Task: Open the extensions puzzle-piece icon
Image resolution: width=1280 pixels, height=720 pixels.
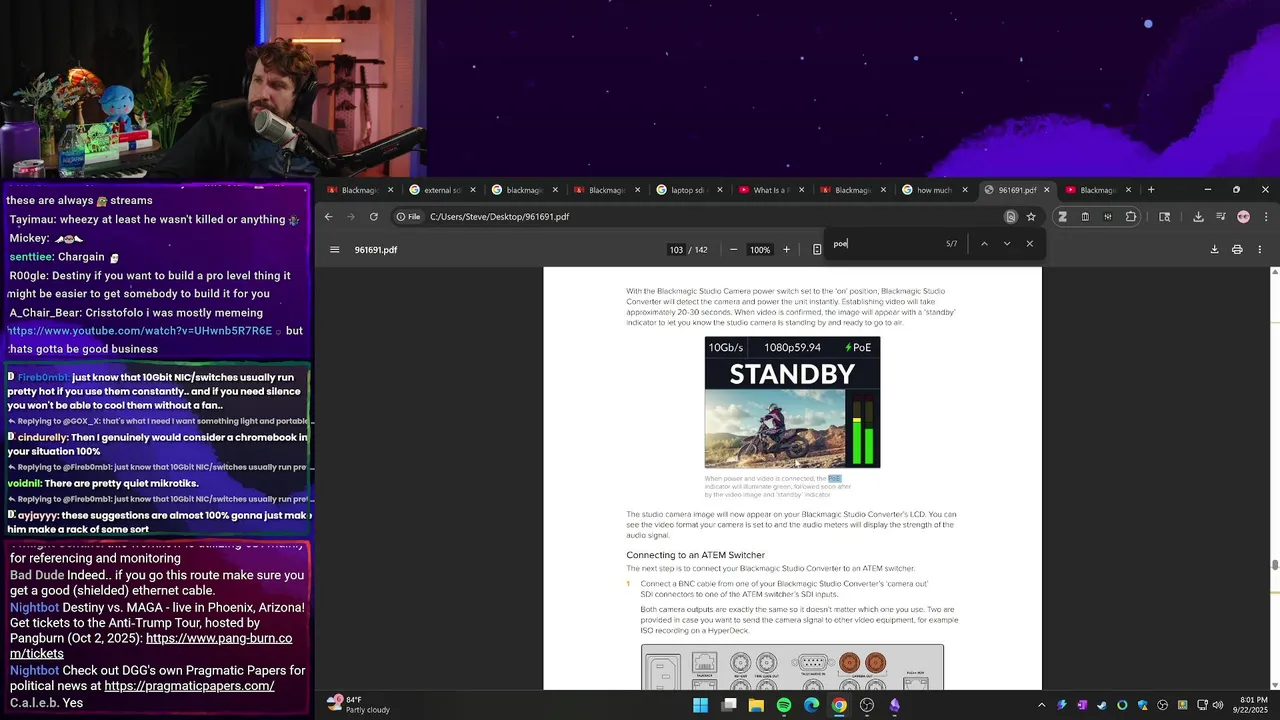Action: pos(1131,217)
